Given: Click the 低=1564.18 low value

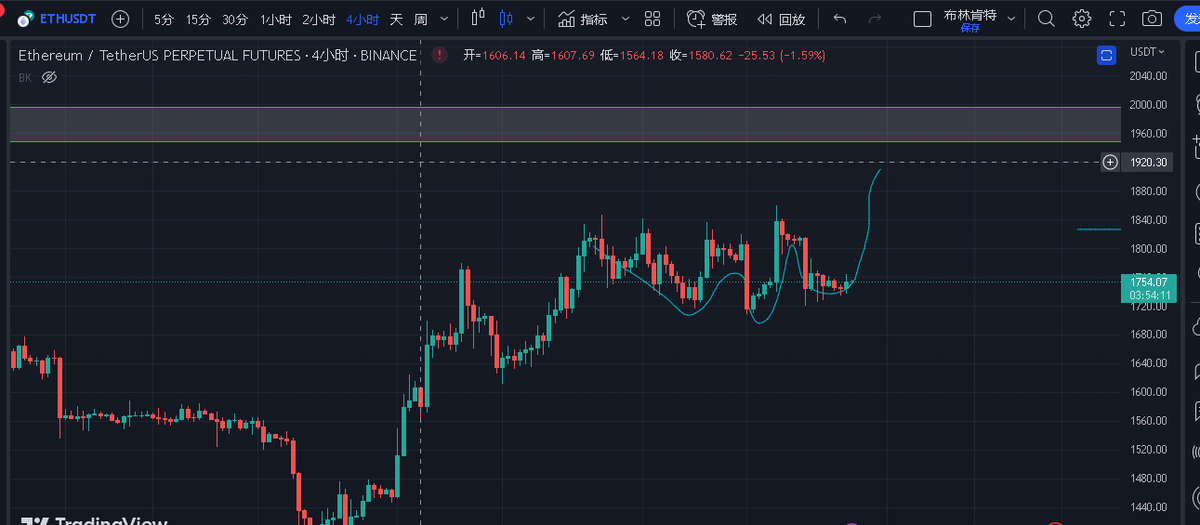Looking at the screenshot, I should pos(631,55).
